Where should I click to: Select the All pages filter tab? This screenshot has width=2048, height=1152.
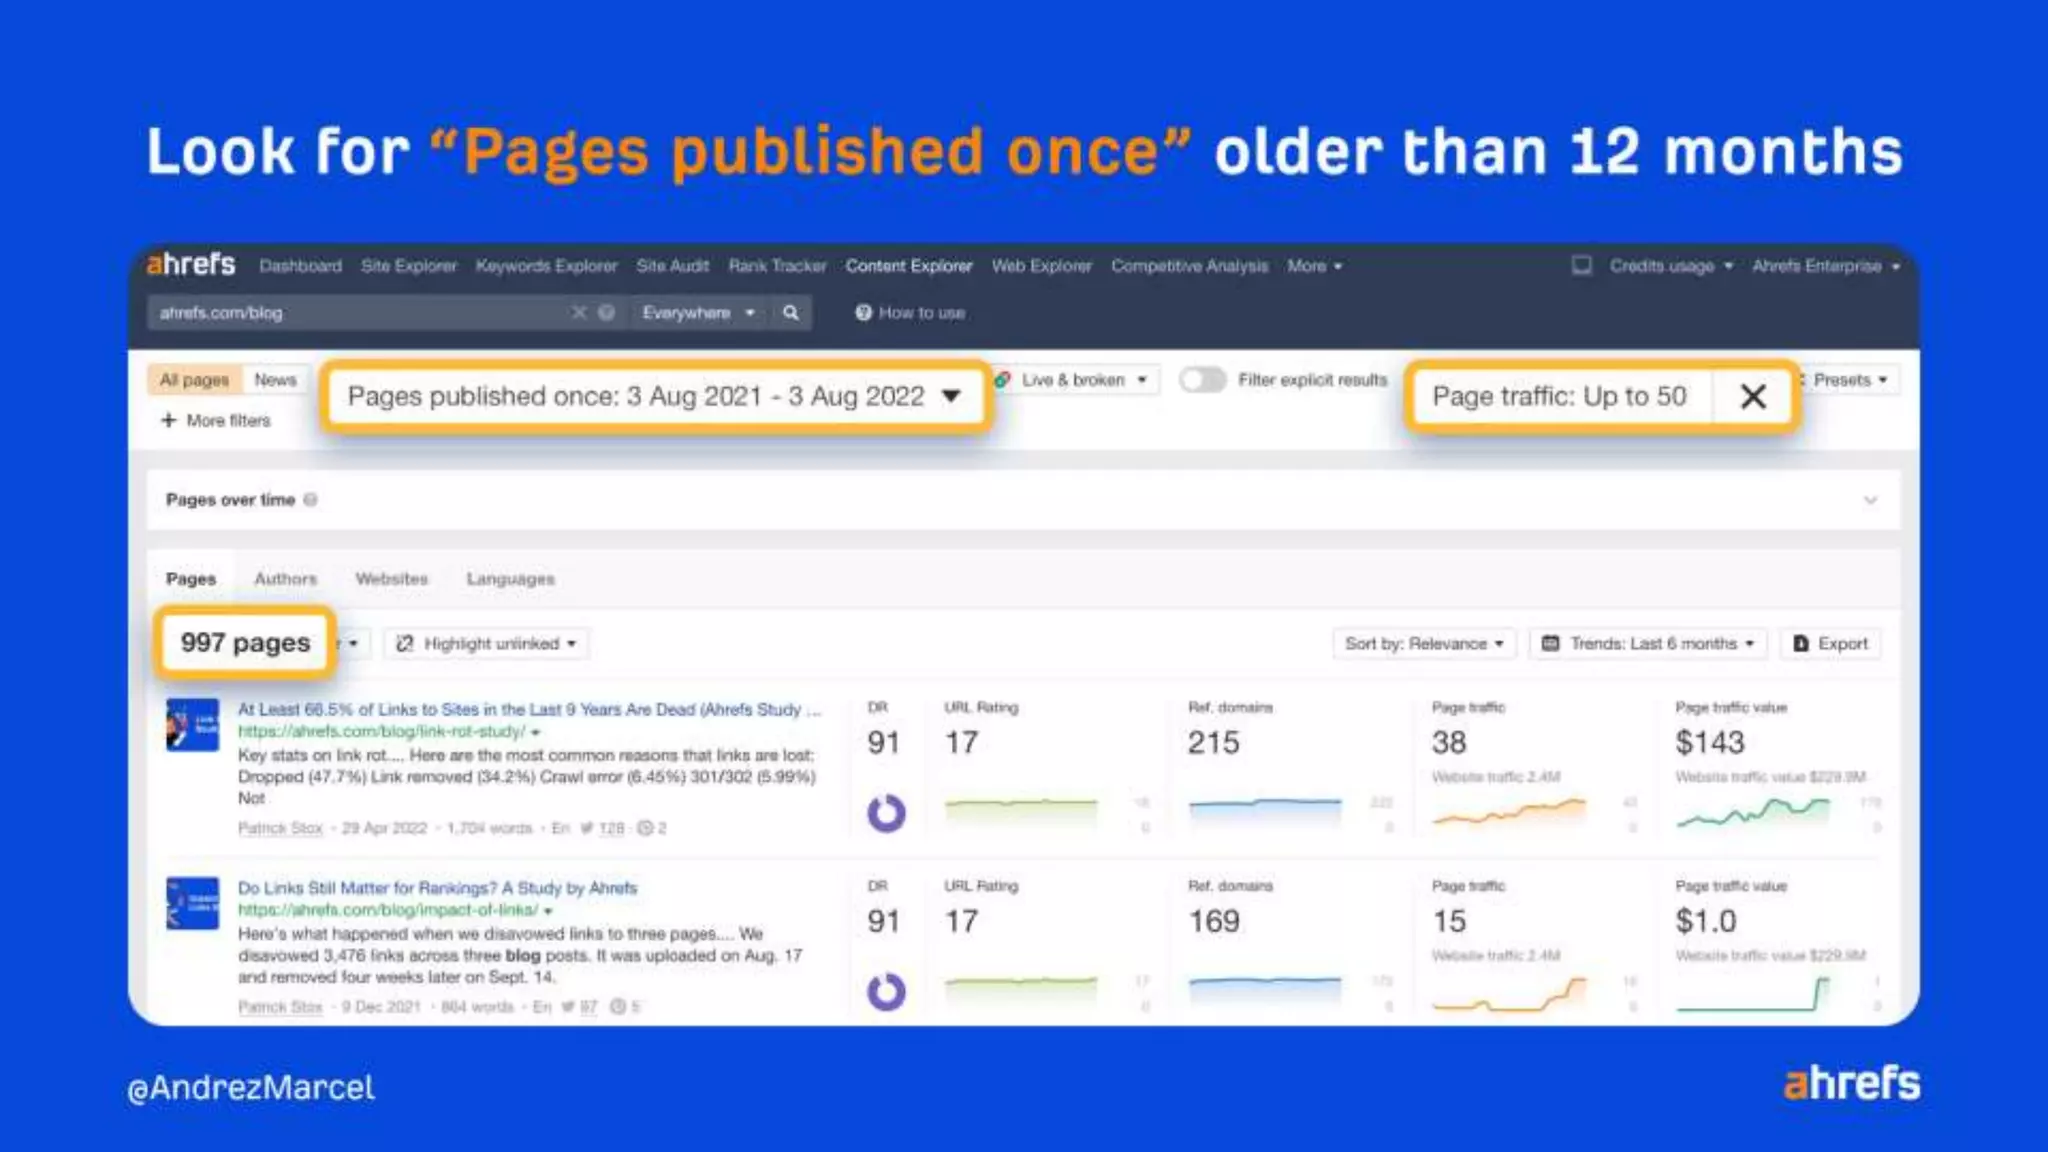195,380
